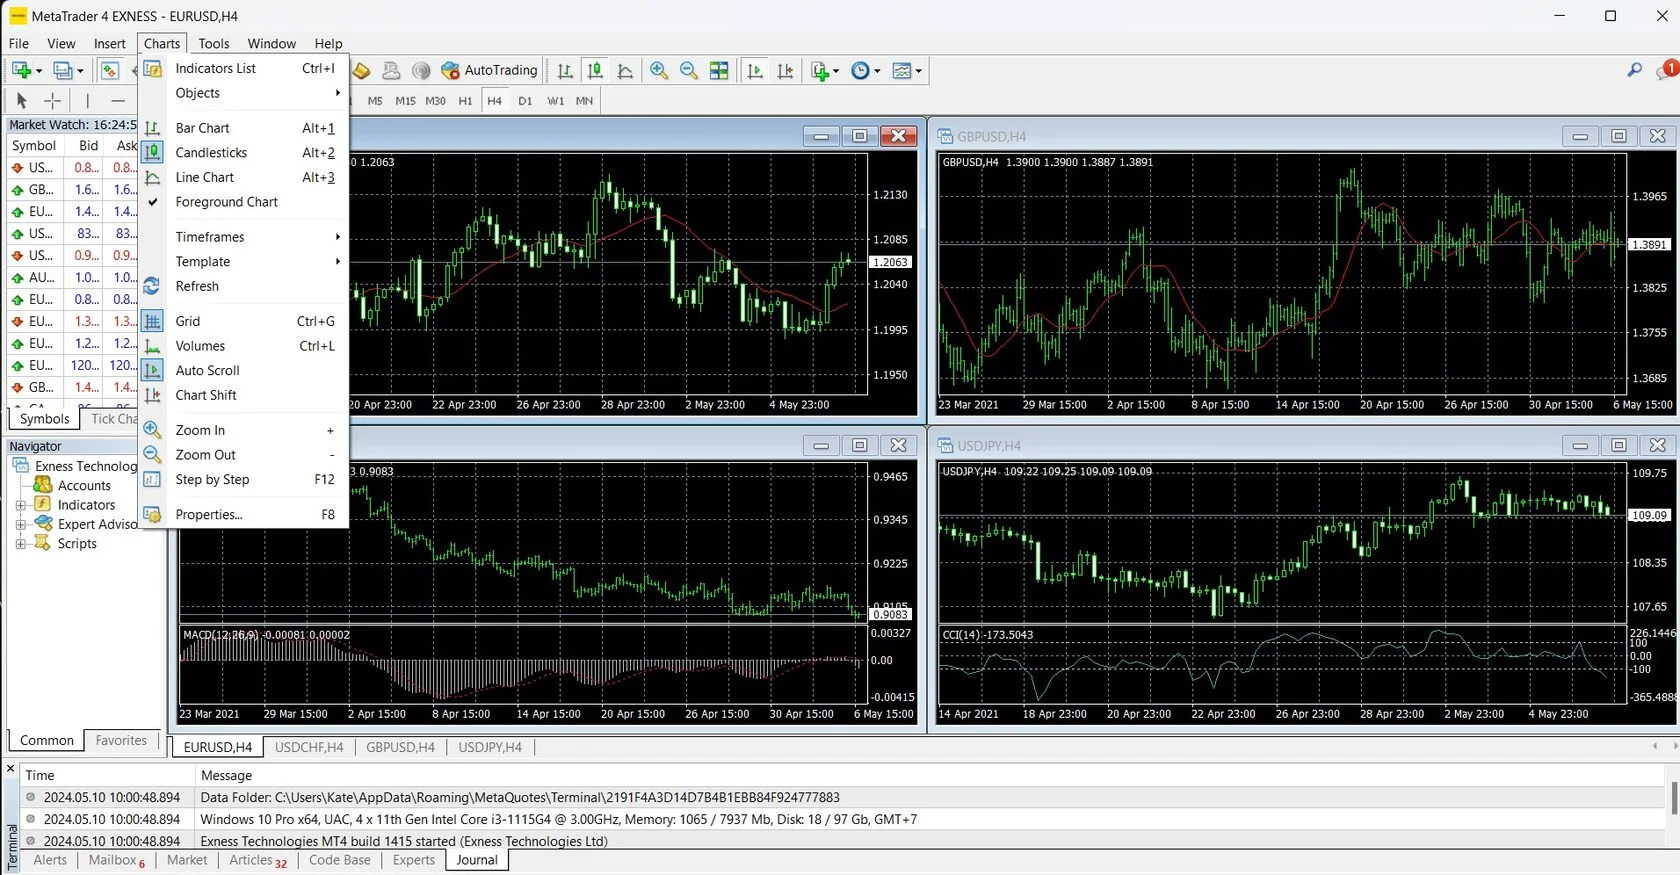Expand Scripts node in Navigator
Image resolution: width=1680 pixels, height=875 pixels.
click(x=20, y=544)
